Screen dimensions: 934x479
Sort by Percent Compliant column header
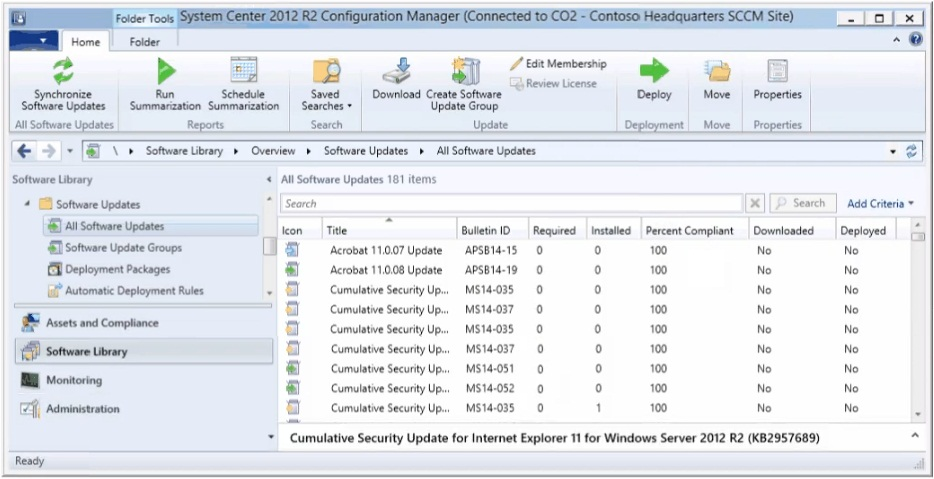tap(690, 231)
